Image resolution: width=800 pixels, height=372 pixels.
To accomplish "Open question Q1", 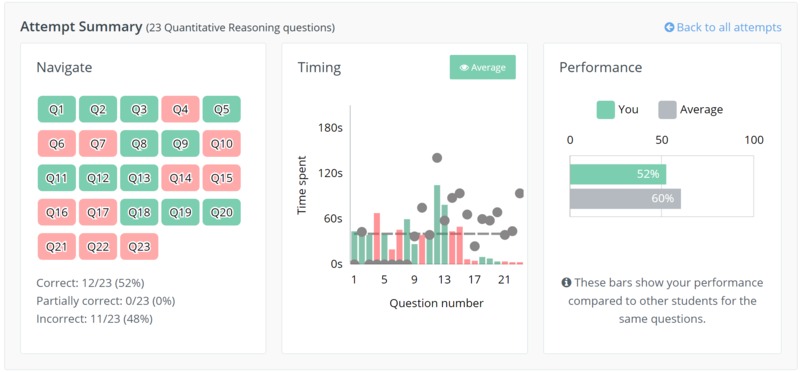I will click(57, 109).
